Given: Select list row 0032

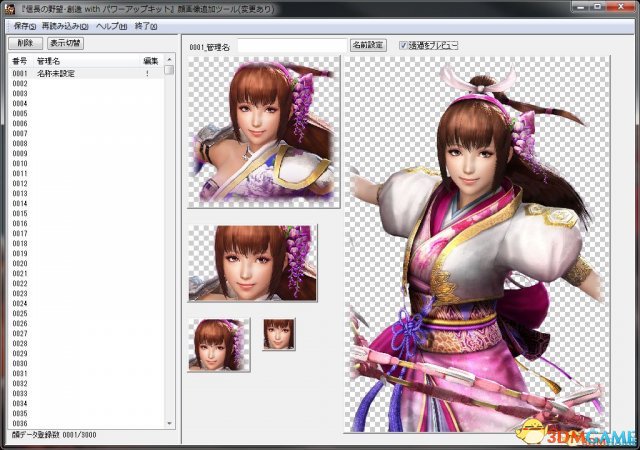Looking at the screenshot, I should pos(87,383).
